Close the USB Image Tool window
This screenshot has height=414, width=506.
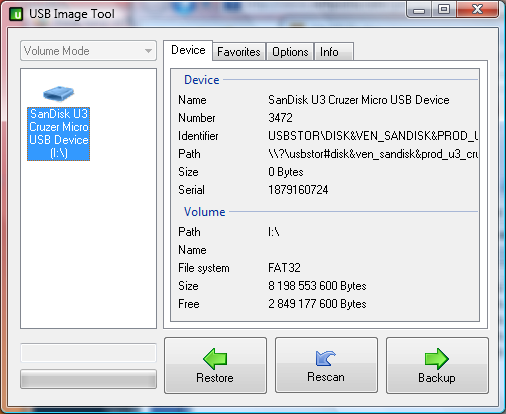coord(478,10)
